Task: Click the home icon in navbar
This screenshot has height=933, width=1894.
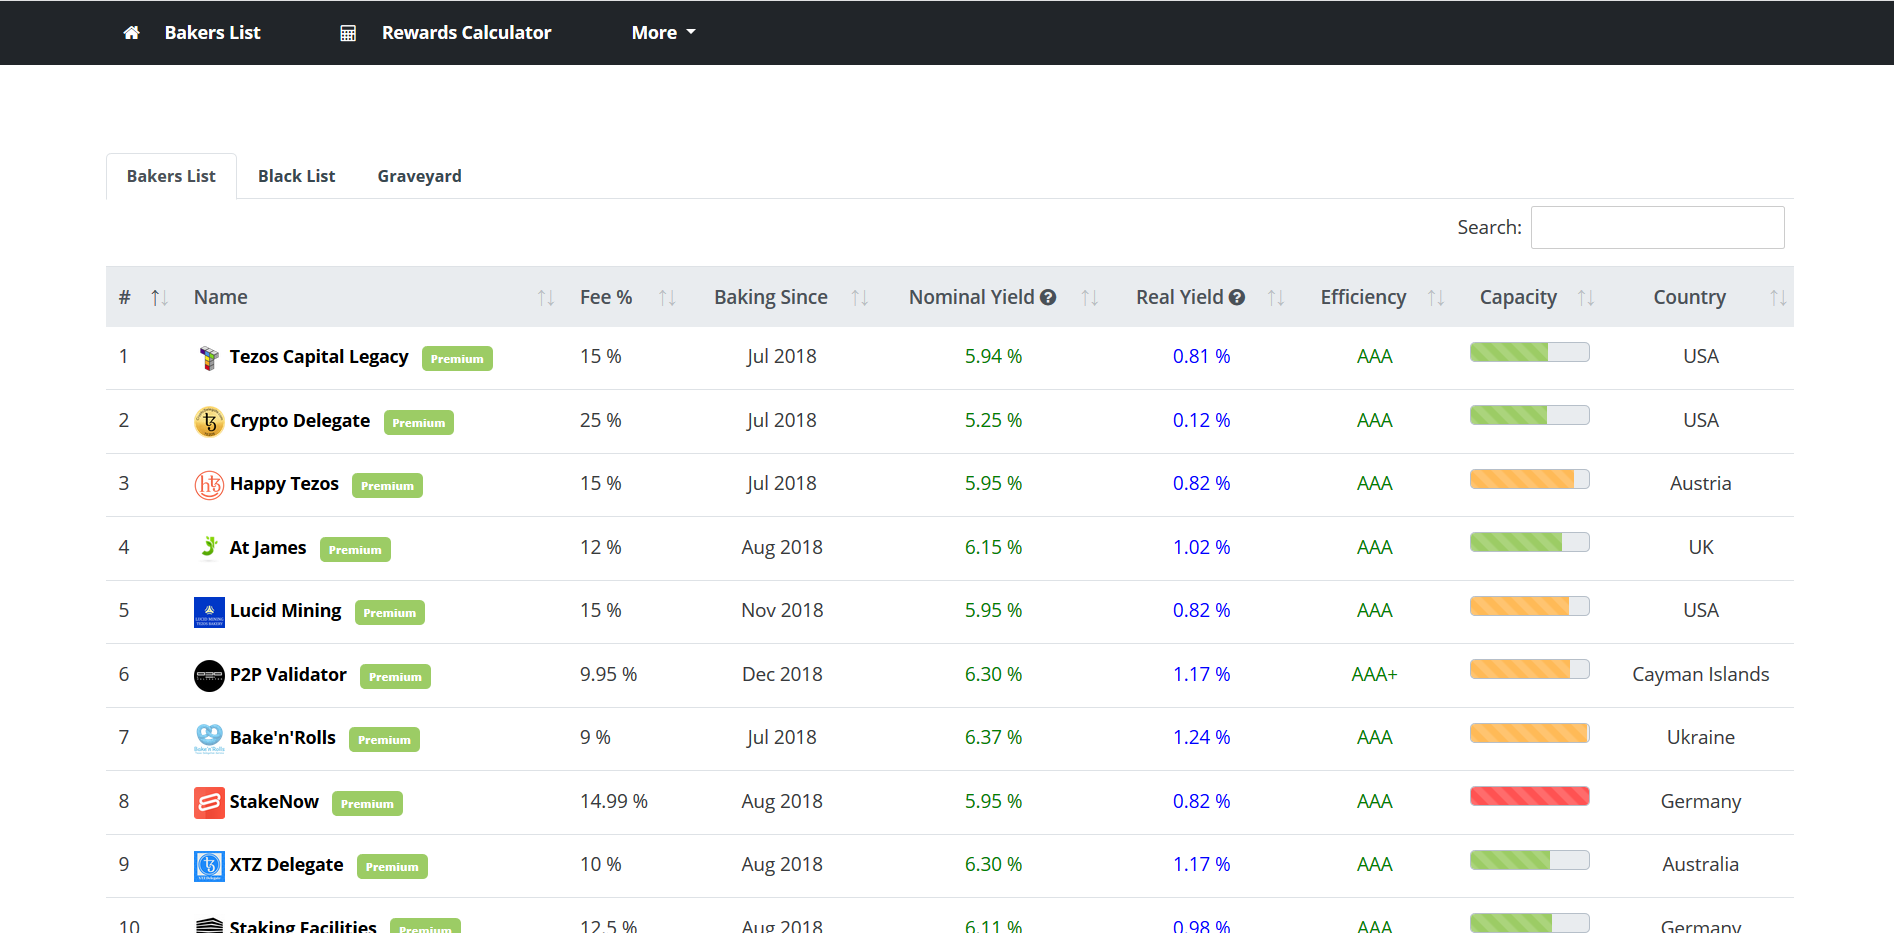Action: pos(131,33)
